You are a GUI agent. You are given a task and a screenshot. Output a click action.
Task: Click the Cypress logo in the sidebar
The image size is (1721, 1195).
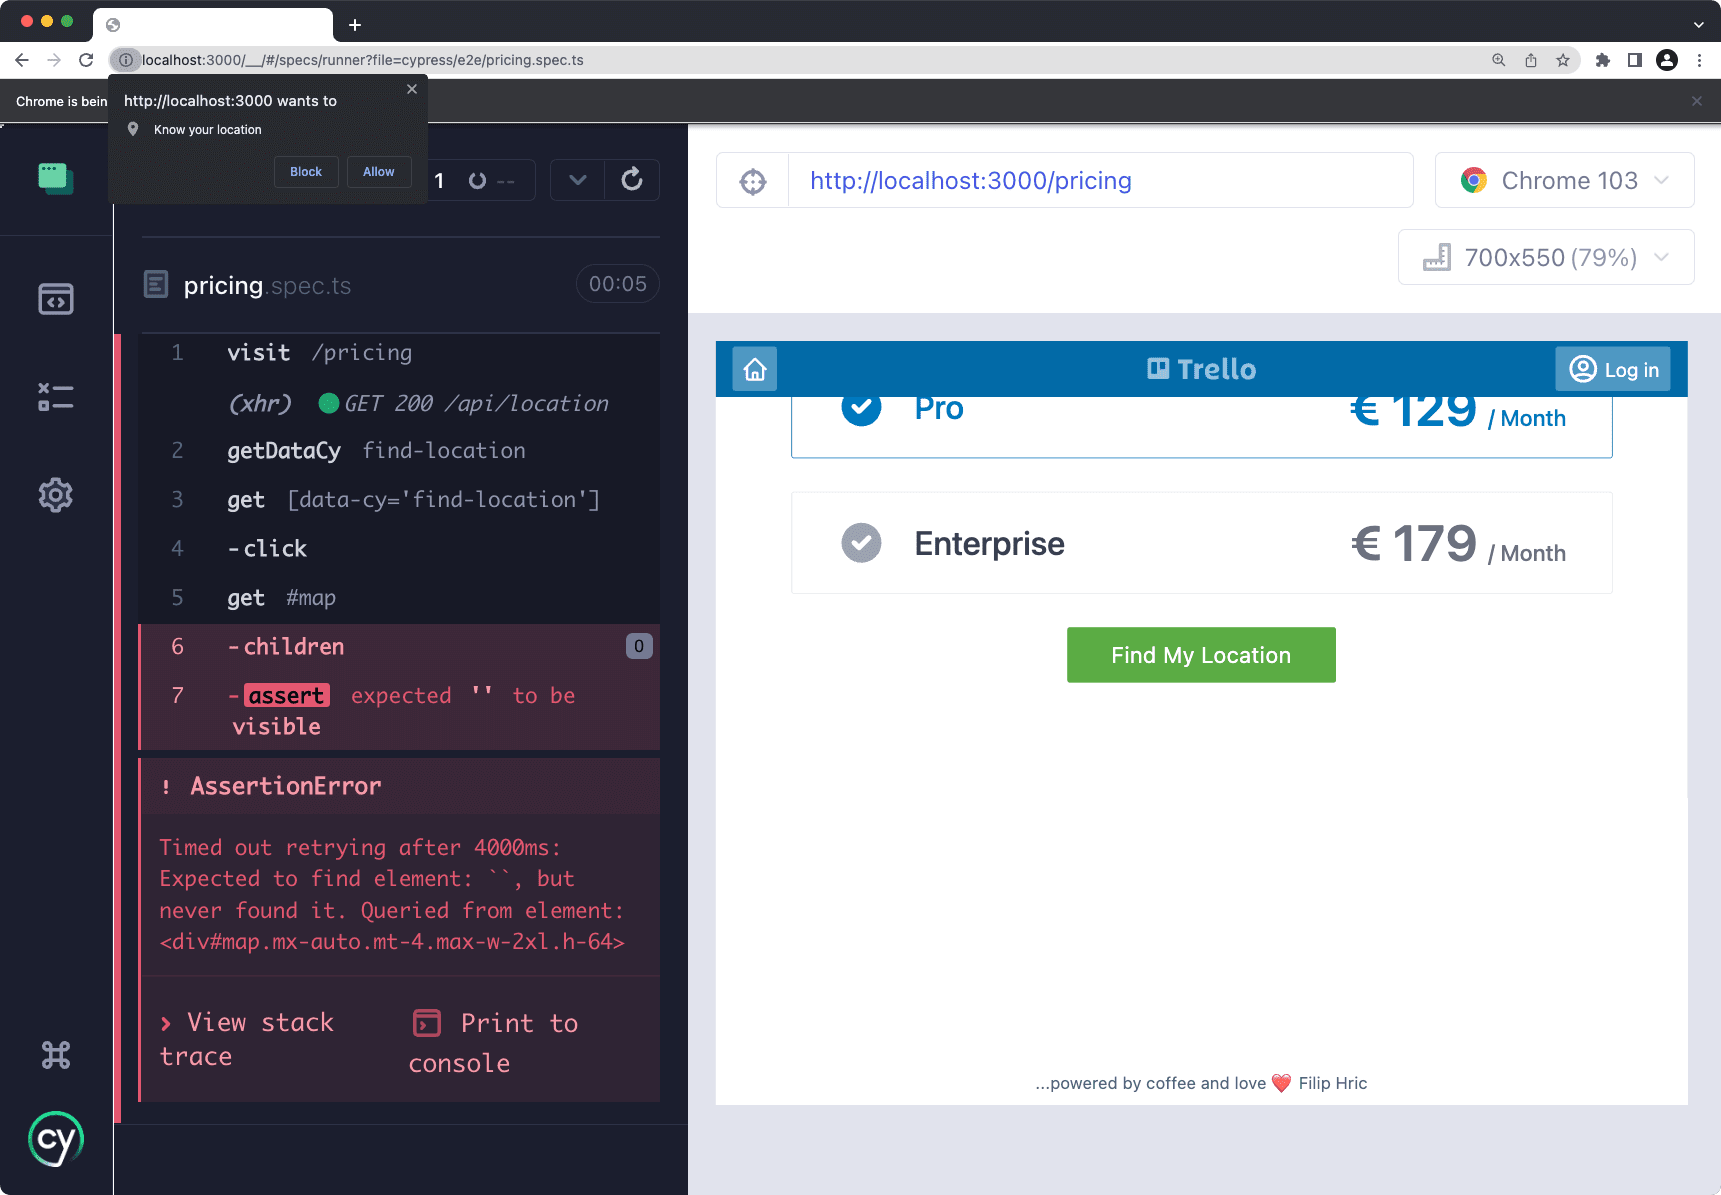point(56,1139)
